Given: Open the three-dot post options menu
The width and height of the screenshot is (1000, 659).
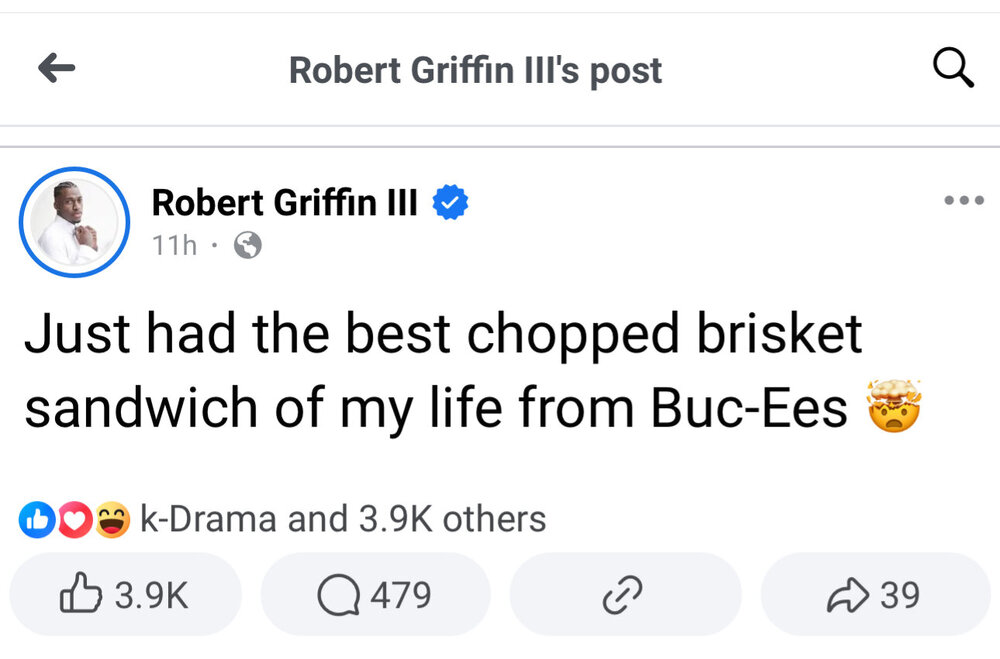Looking at the screenshot, I should (963, 200).
